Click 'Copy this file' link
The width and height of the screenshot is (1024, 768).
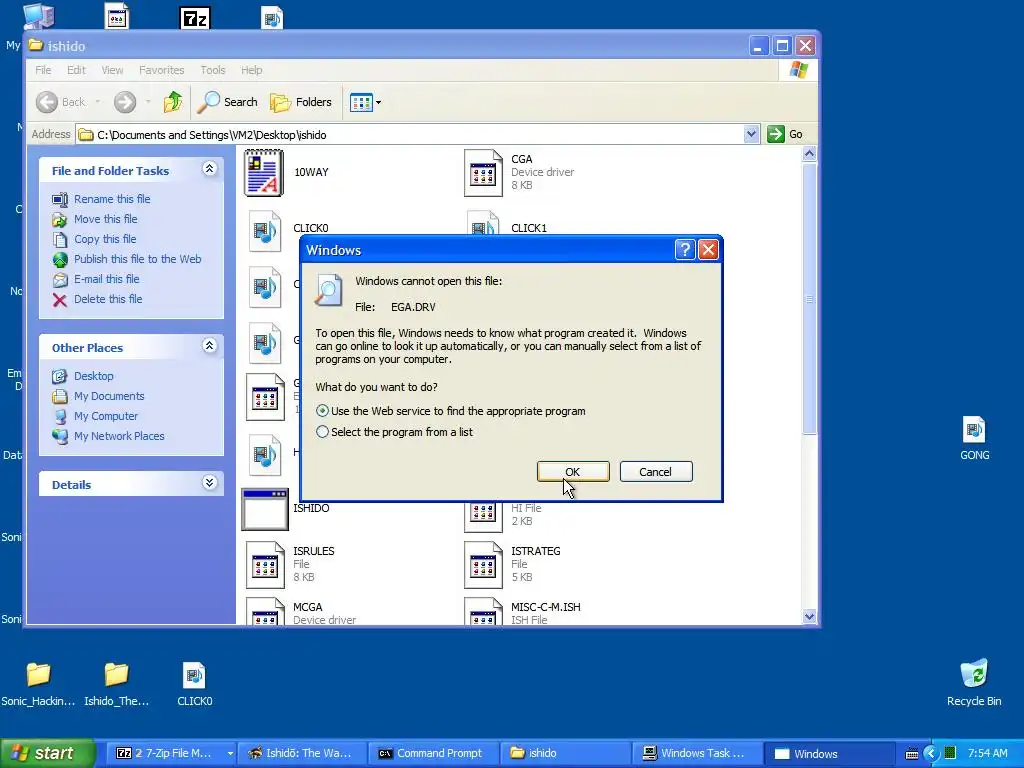pos(104,239)
